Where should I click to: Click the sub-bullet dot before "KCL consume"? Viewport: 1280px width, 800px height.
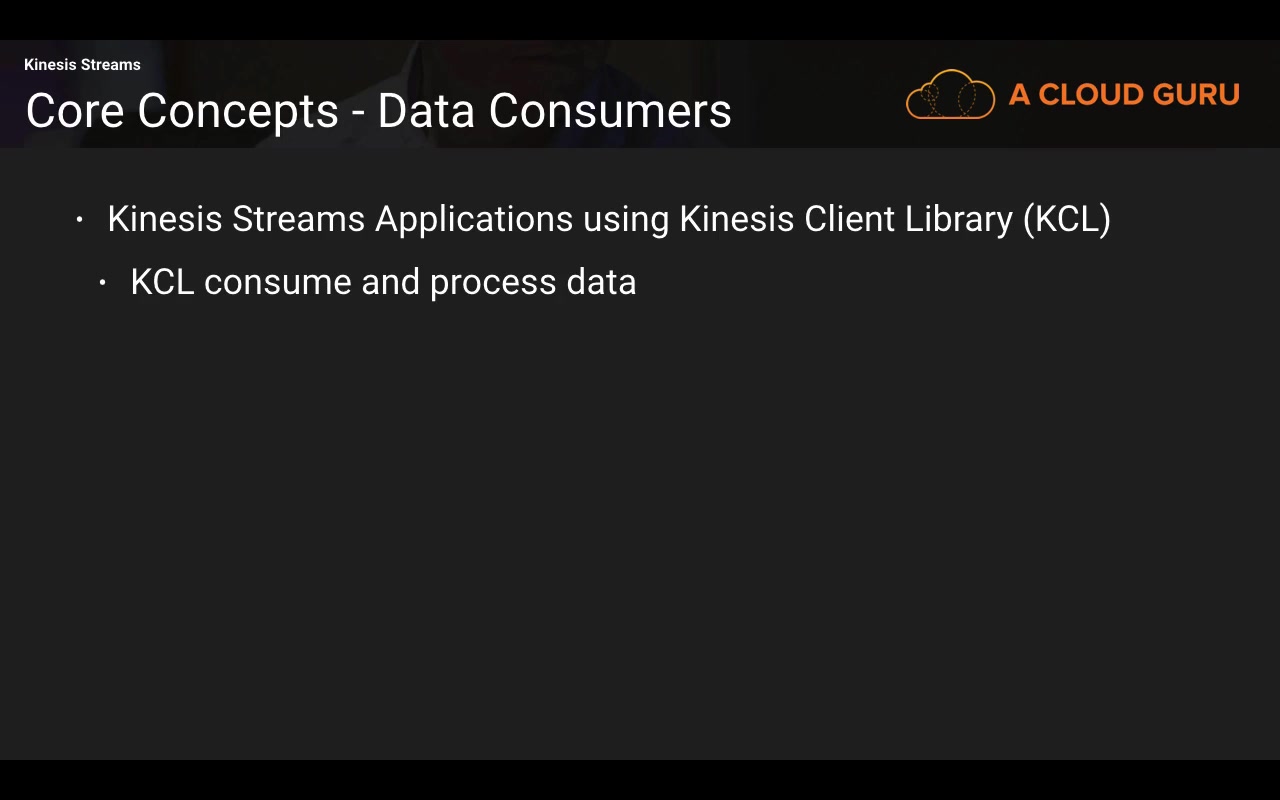coord(103,283)
